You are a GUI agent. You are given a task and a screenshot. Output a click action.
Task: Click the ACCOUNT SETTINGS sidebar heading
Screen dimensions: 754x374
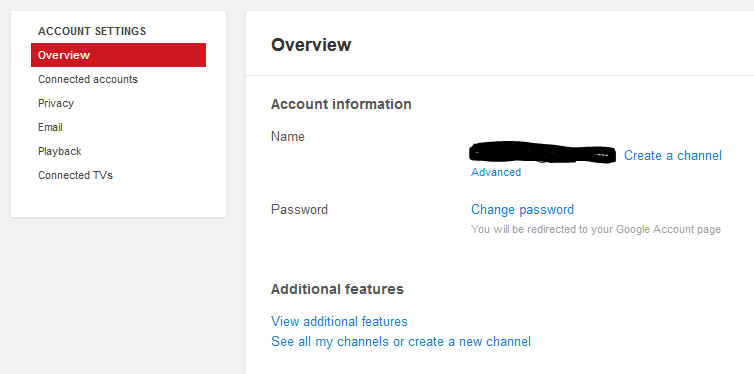92,31
